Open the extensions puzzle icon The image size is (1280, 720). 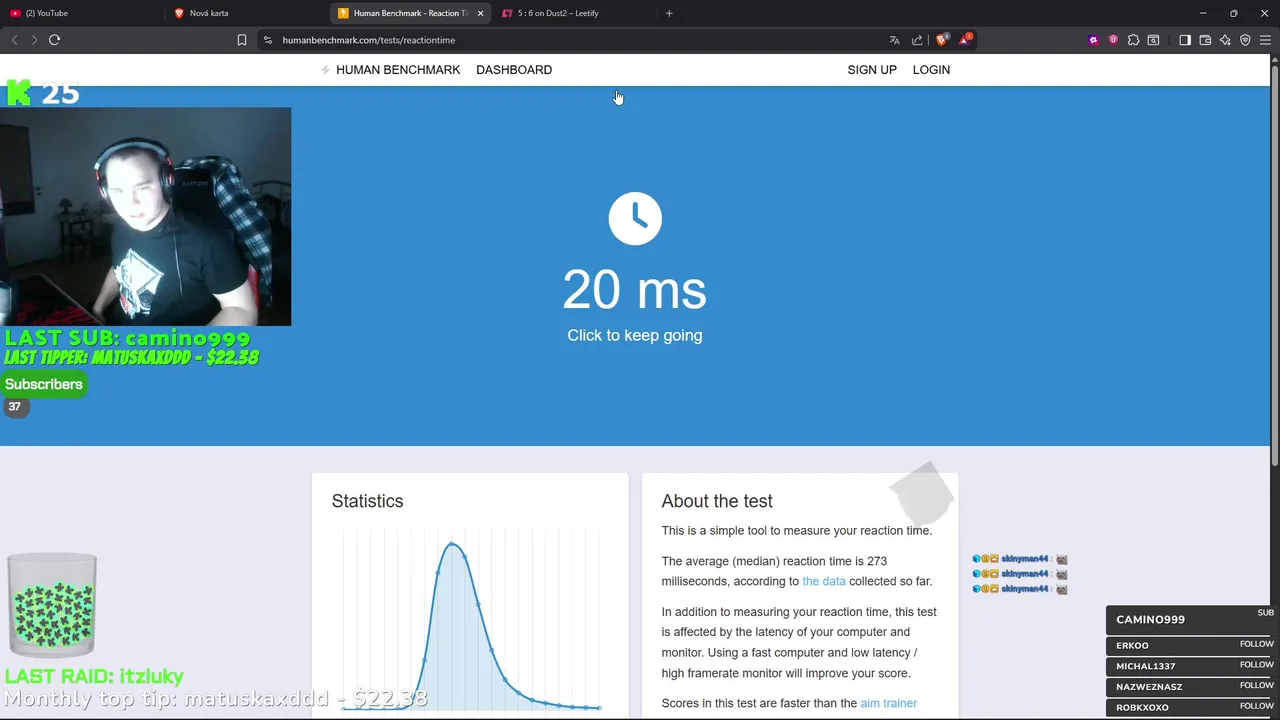[x=1133, y=40]
